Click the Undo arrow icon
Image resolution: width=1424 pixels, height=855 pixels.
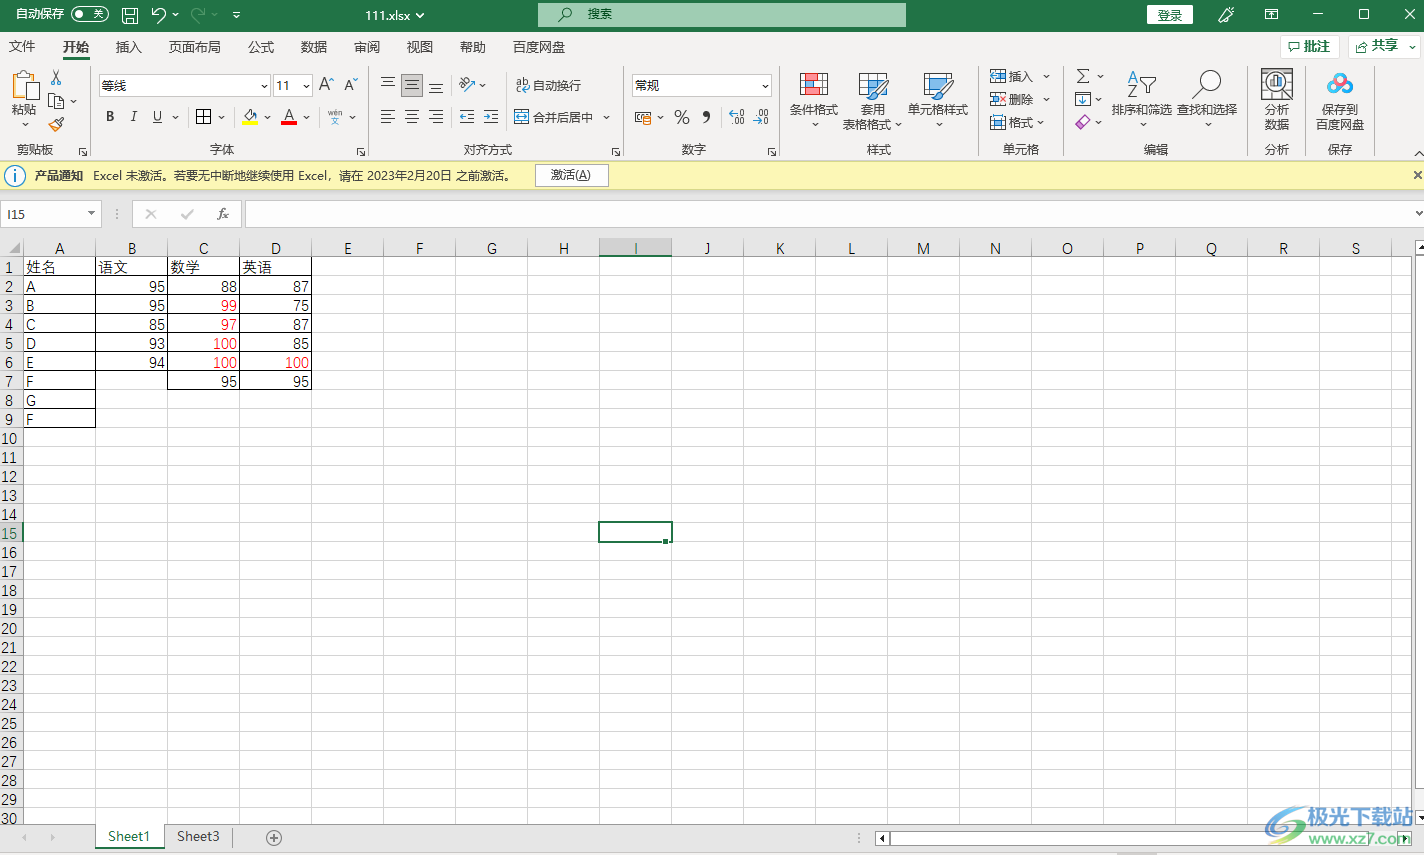[158, 15]
